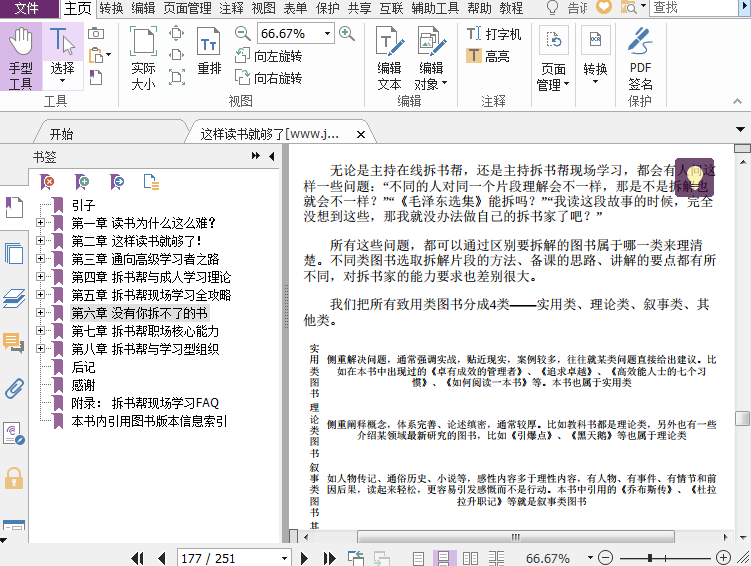Click in the 查找 search field
Image resolution: width=751 pixels, height=566 pixels.
[x=696, y=8]
